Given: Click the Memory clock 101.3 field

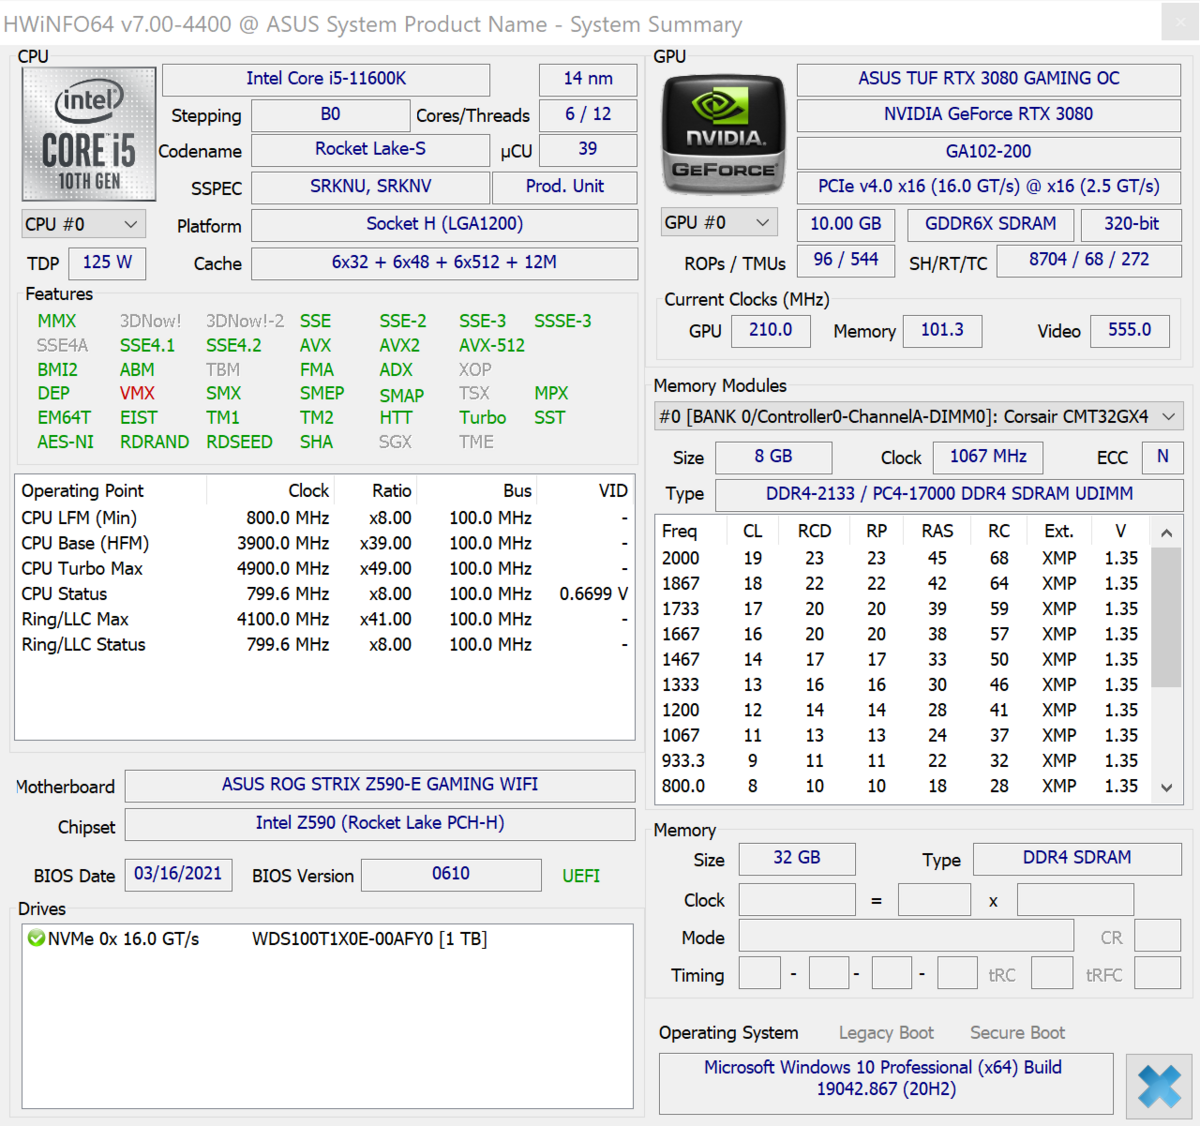Looking at the screenshot, I should tap(943, 330).
